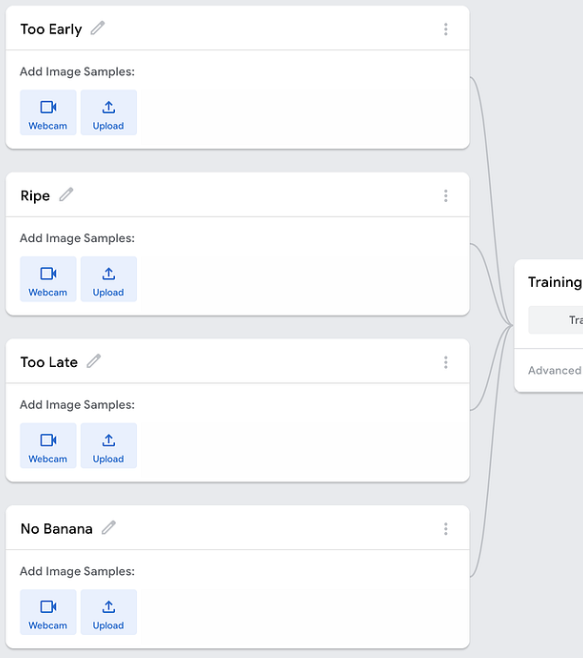Click pencil icon next to Too Late
The width and height of the screenshot is (583, 658).
coord(94,361)
